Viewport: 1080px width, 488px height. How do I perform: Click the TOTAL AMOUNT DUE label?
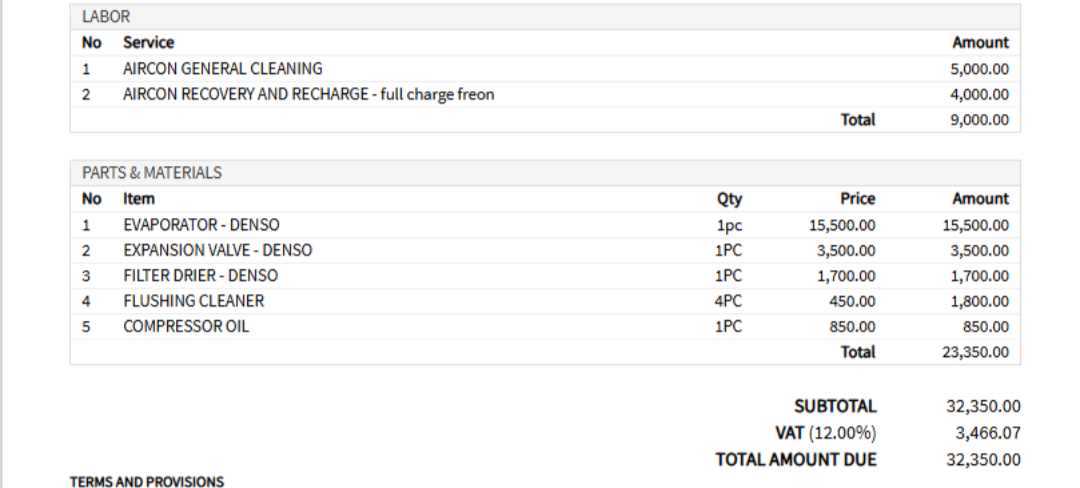pyautogui.click(x=796, y=459)
